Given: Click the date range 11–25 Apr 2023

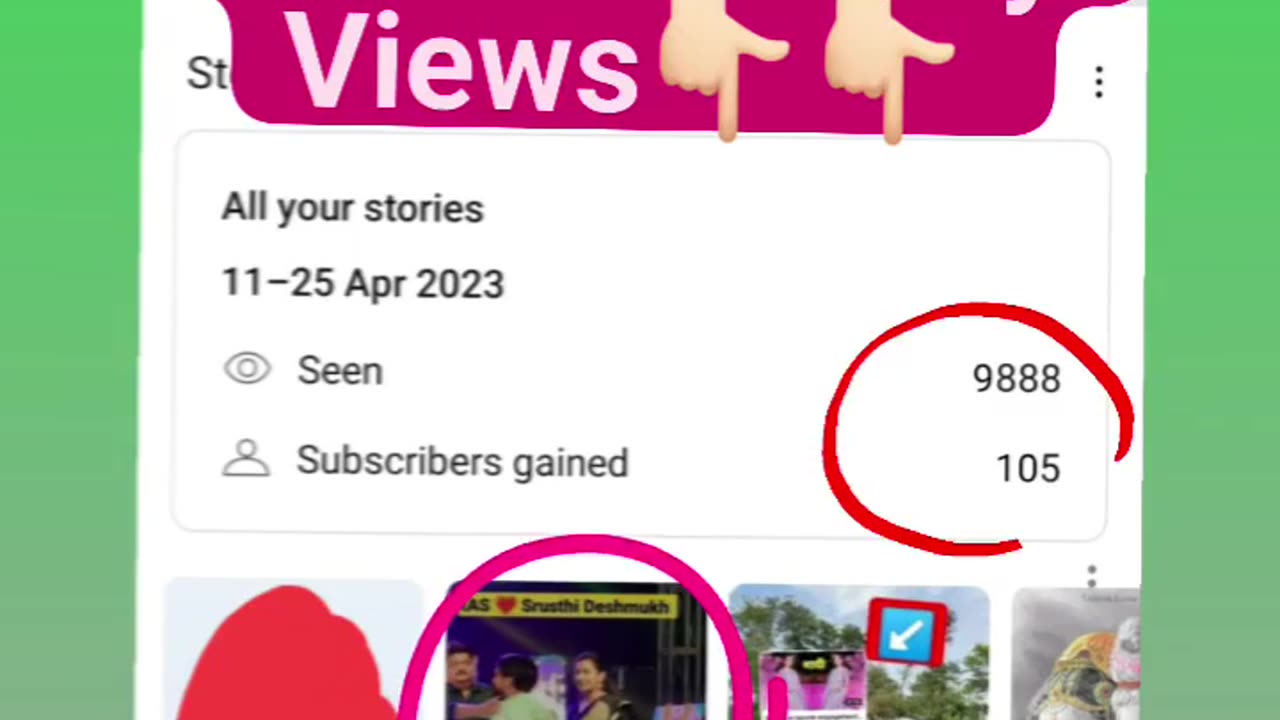Looking at the screenshot, I should [362, 284].
